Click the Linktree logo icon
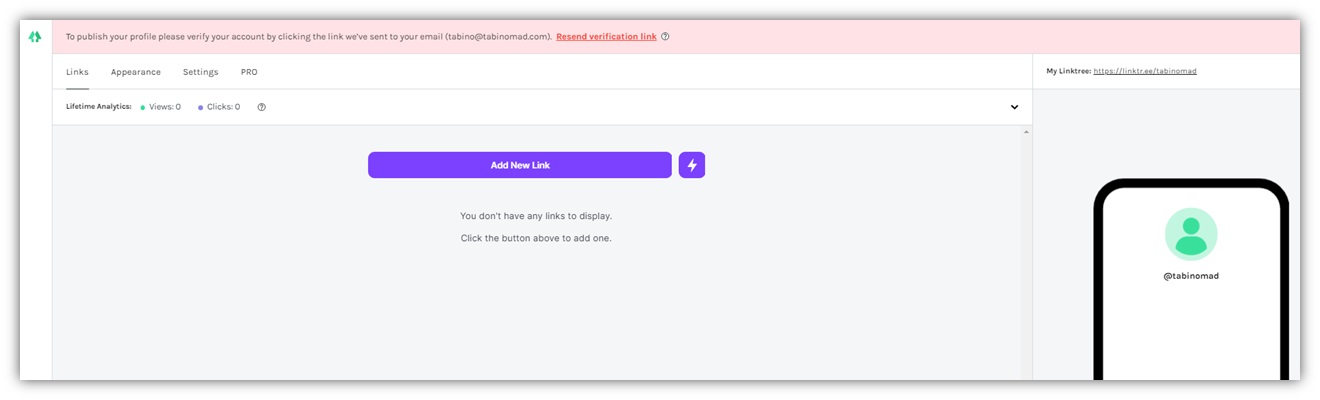The height and width of the screenshot is (400, 1320). pos(35,36)
